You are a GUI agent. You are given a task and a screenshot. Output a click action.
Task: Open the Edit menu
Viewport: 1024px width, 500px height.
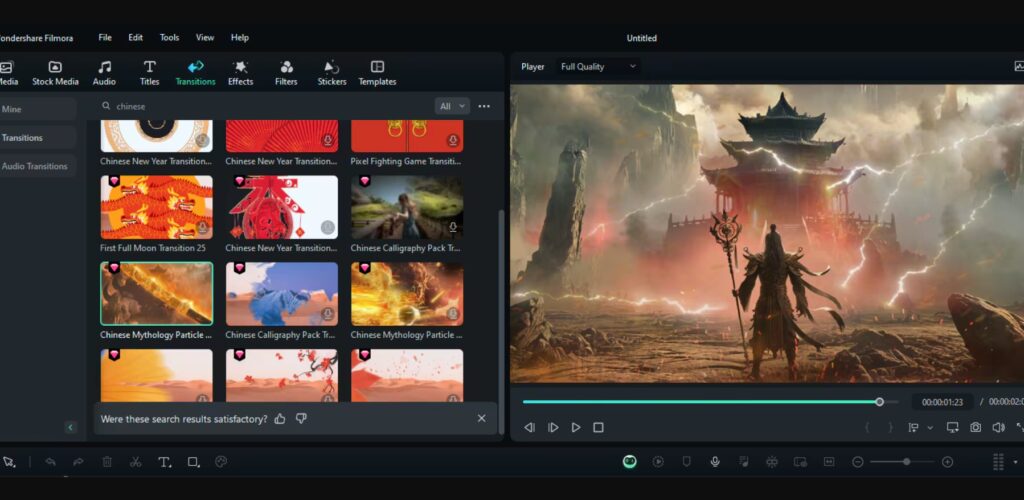click(x=135, y=38)
